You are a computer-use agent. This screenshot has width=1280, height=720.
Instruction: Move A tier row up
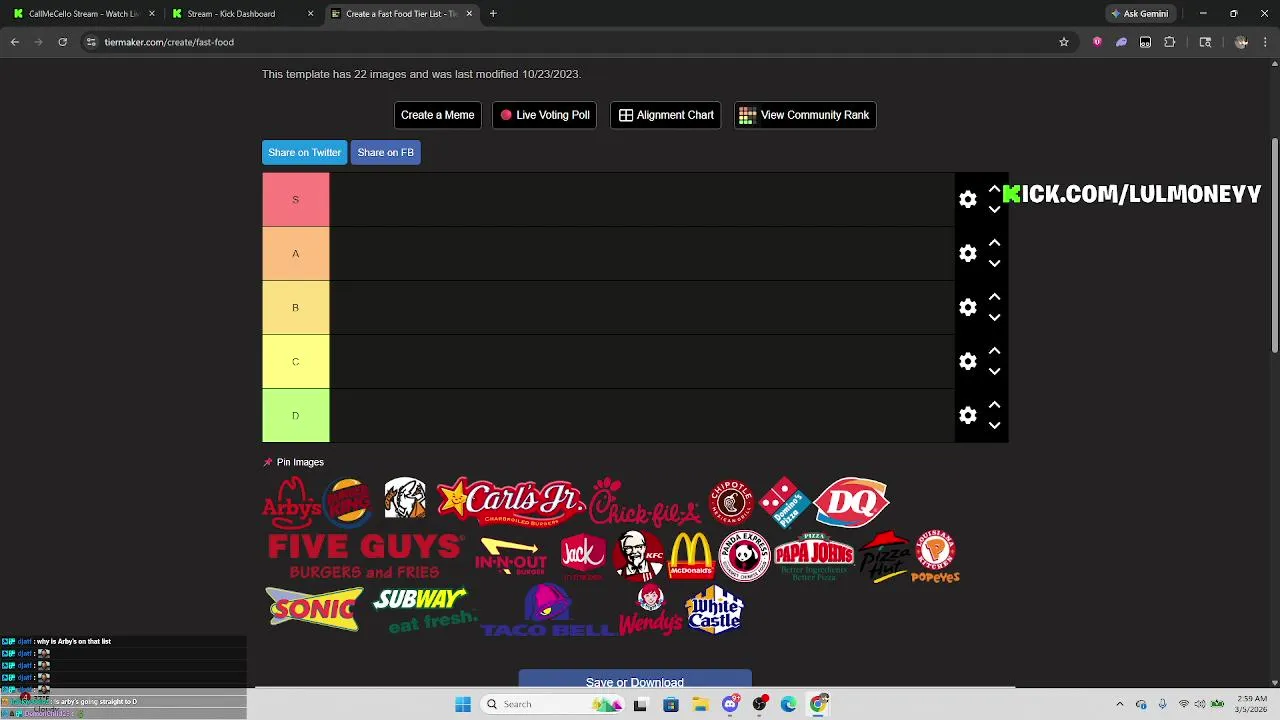point(994,243)
